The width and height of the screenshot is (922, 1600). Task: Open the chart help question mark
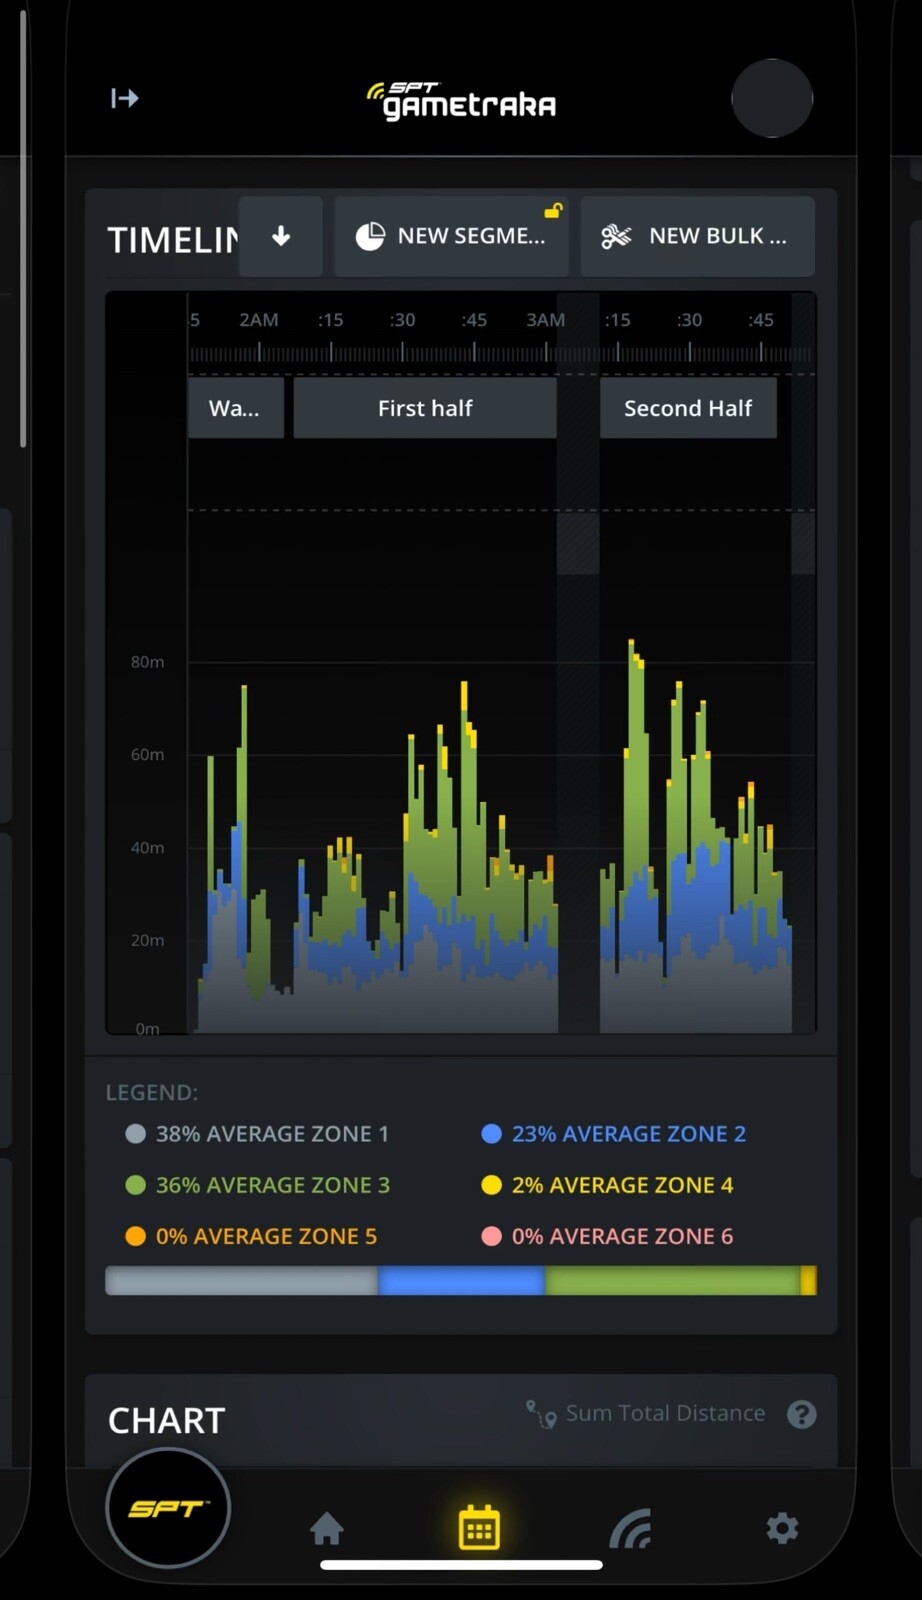[801, 1414]
